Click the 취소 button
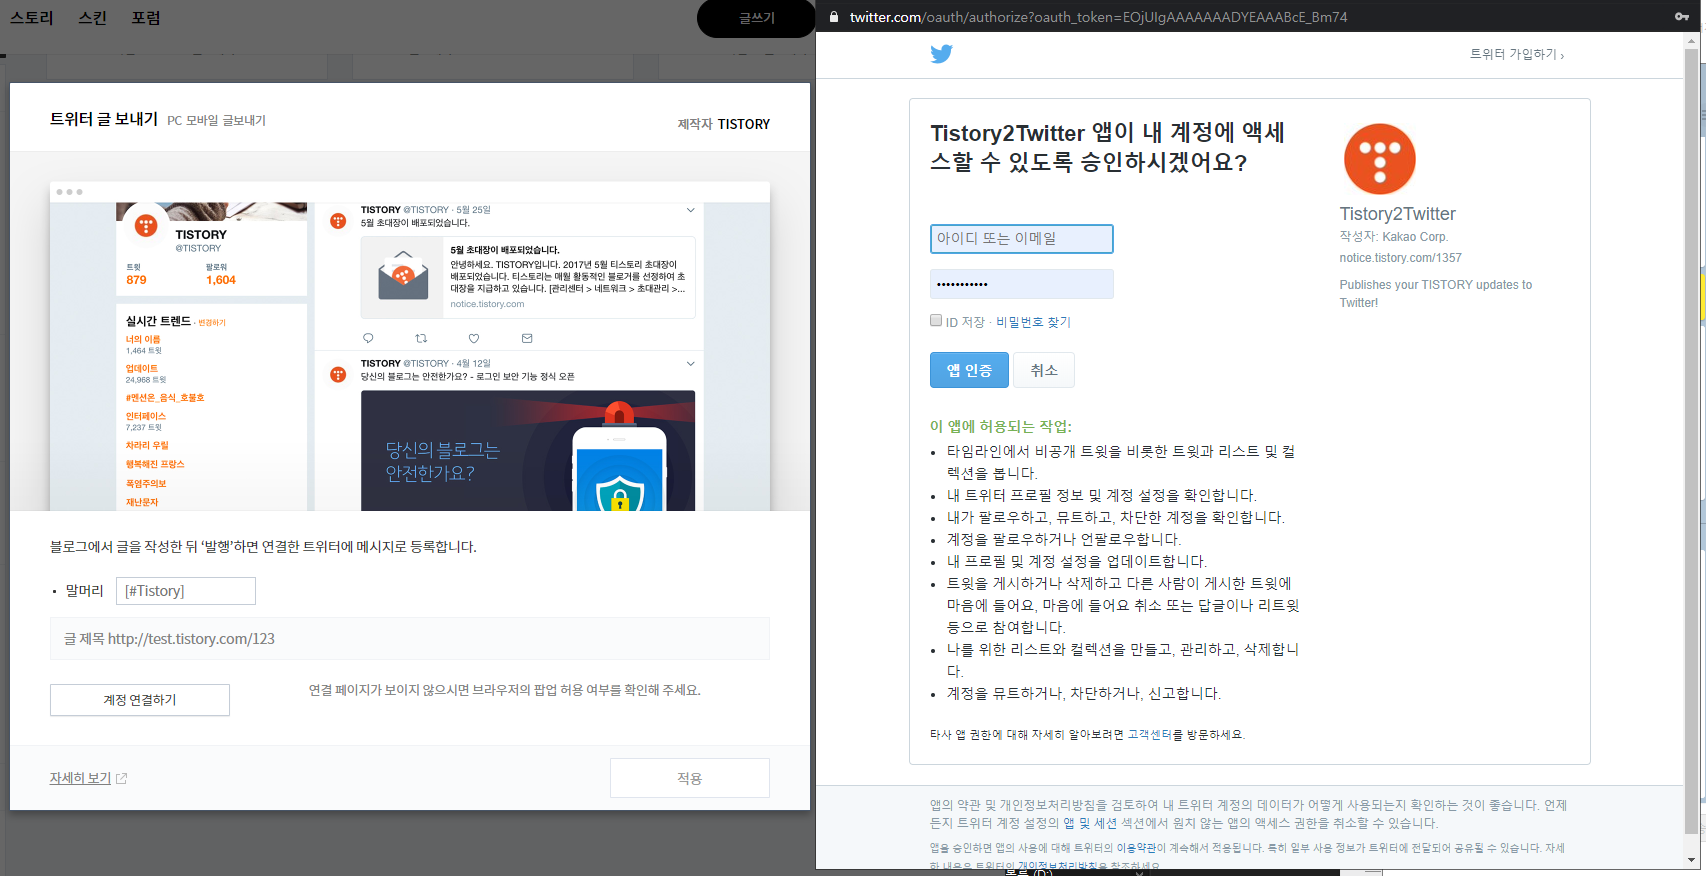Viewport: 1706px width, 876px height. click(1044, 370)
